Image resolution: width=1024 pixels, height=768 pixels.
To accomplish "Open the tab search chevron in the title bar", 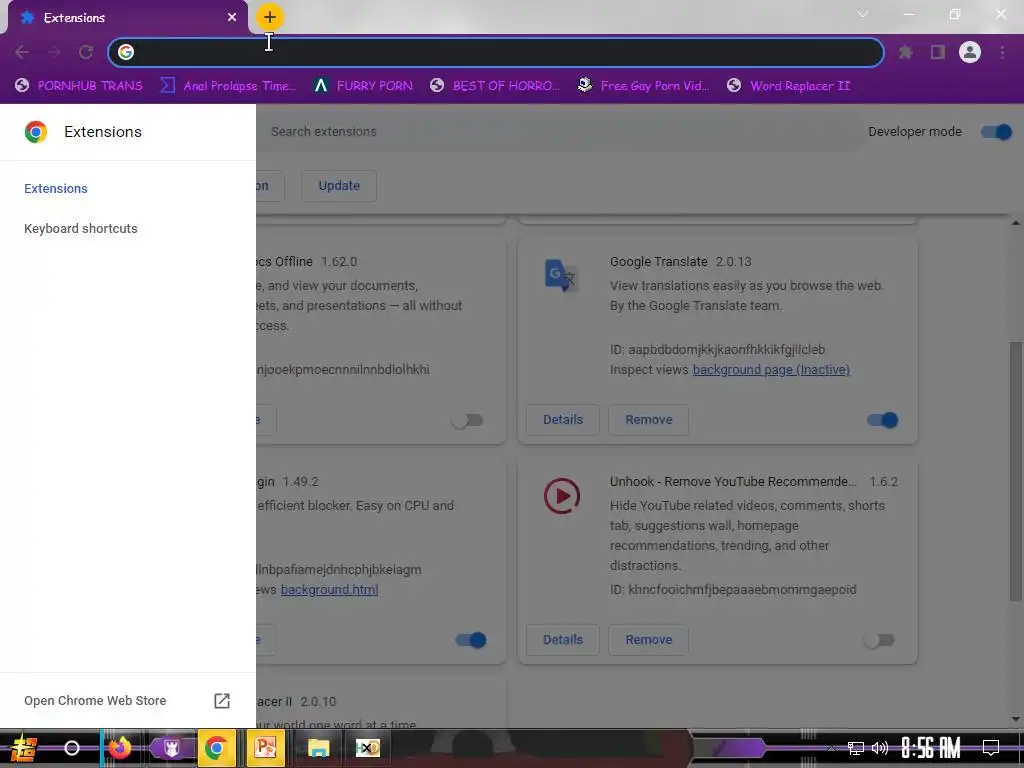I will coord(863,14).
